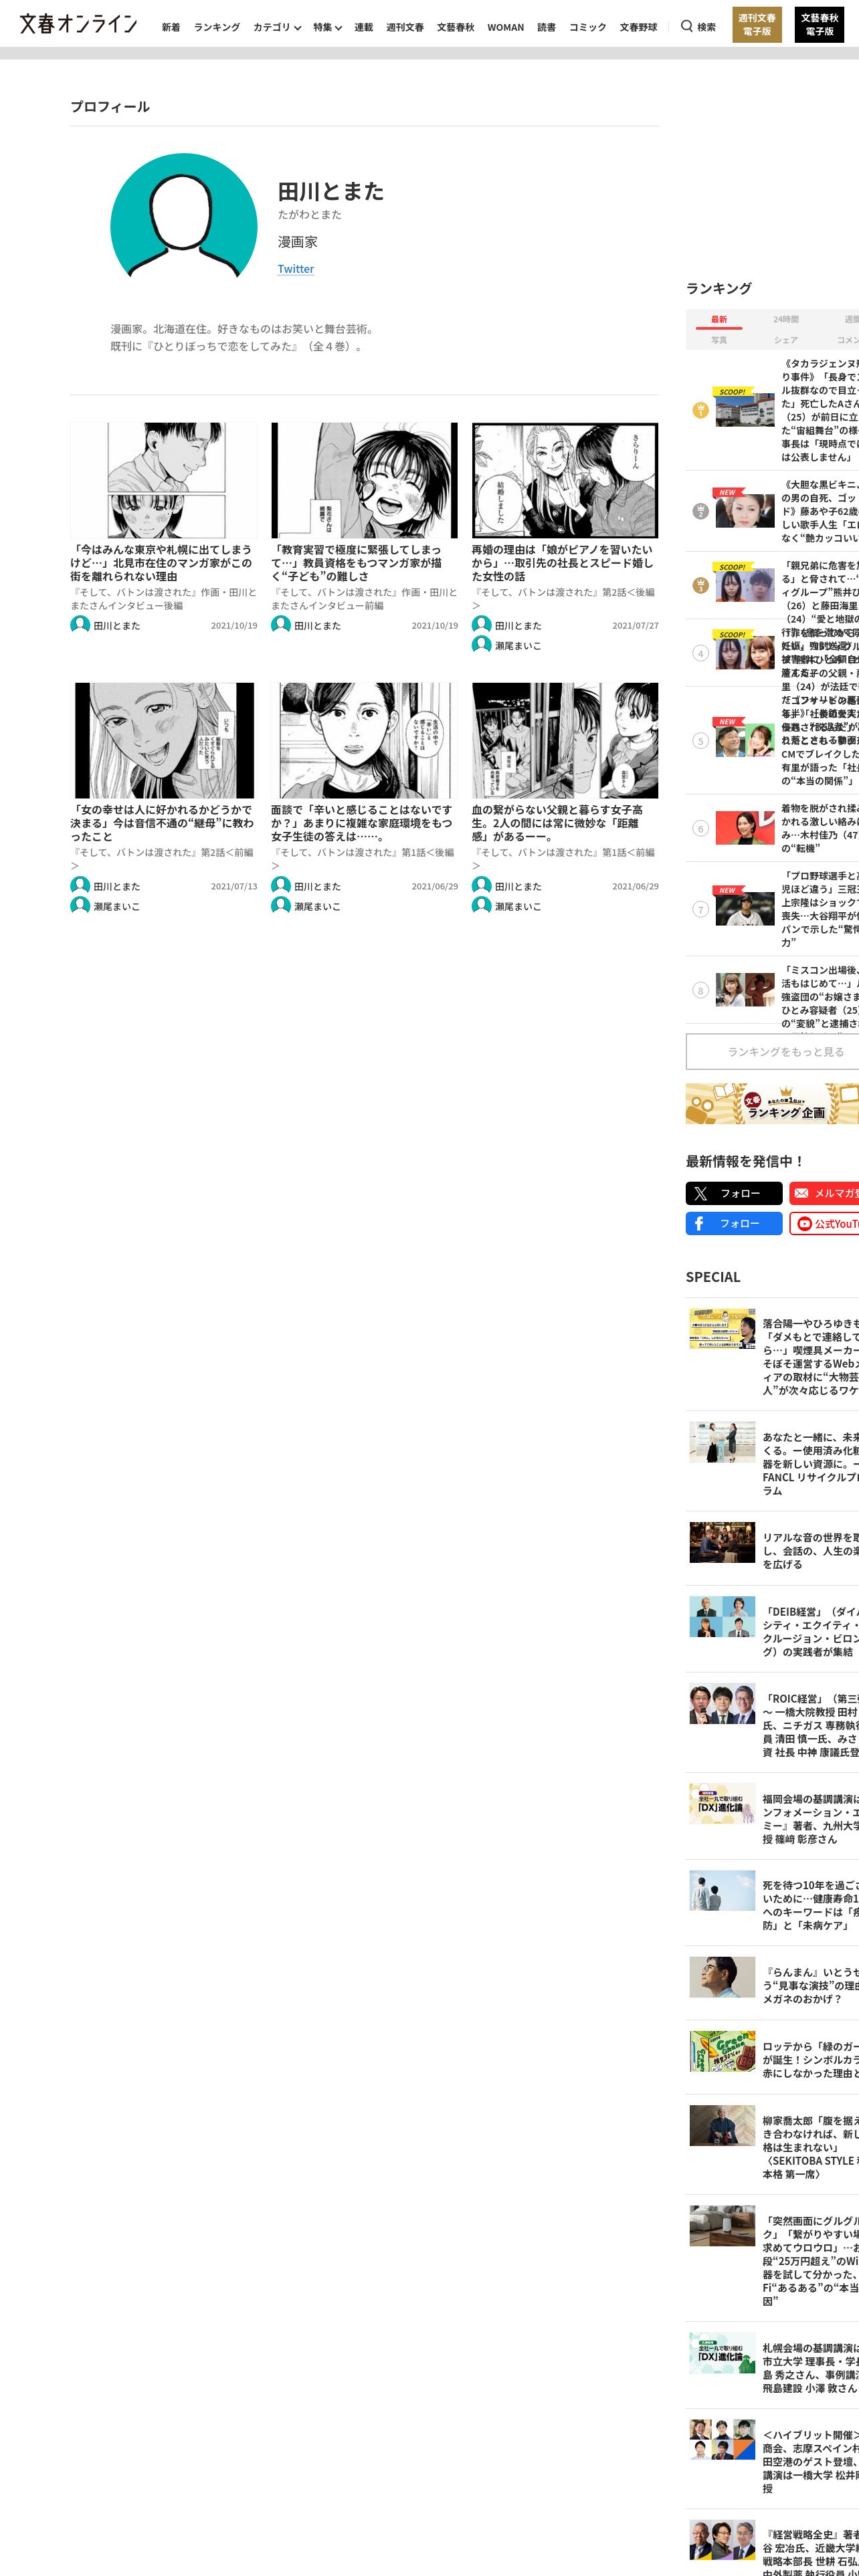859x2576 pixels.
Task: Open ranking item 木村佳乃 転機 article
Action: (820, 828)
